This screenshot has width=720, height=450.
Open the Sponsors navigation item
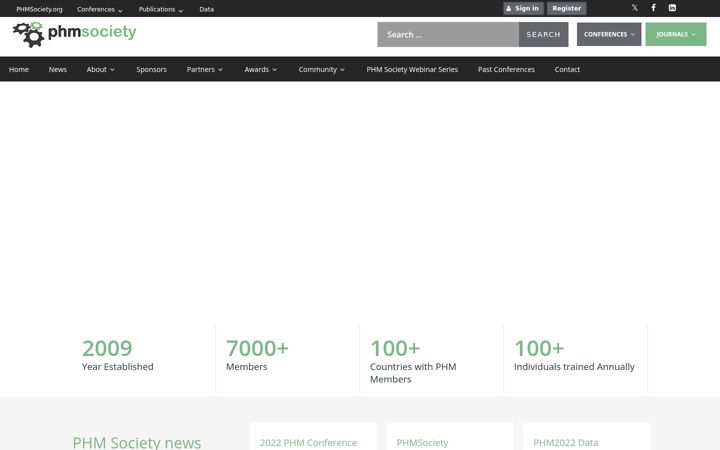tap(152, 69)
